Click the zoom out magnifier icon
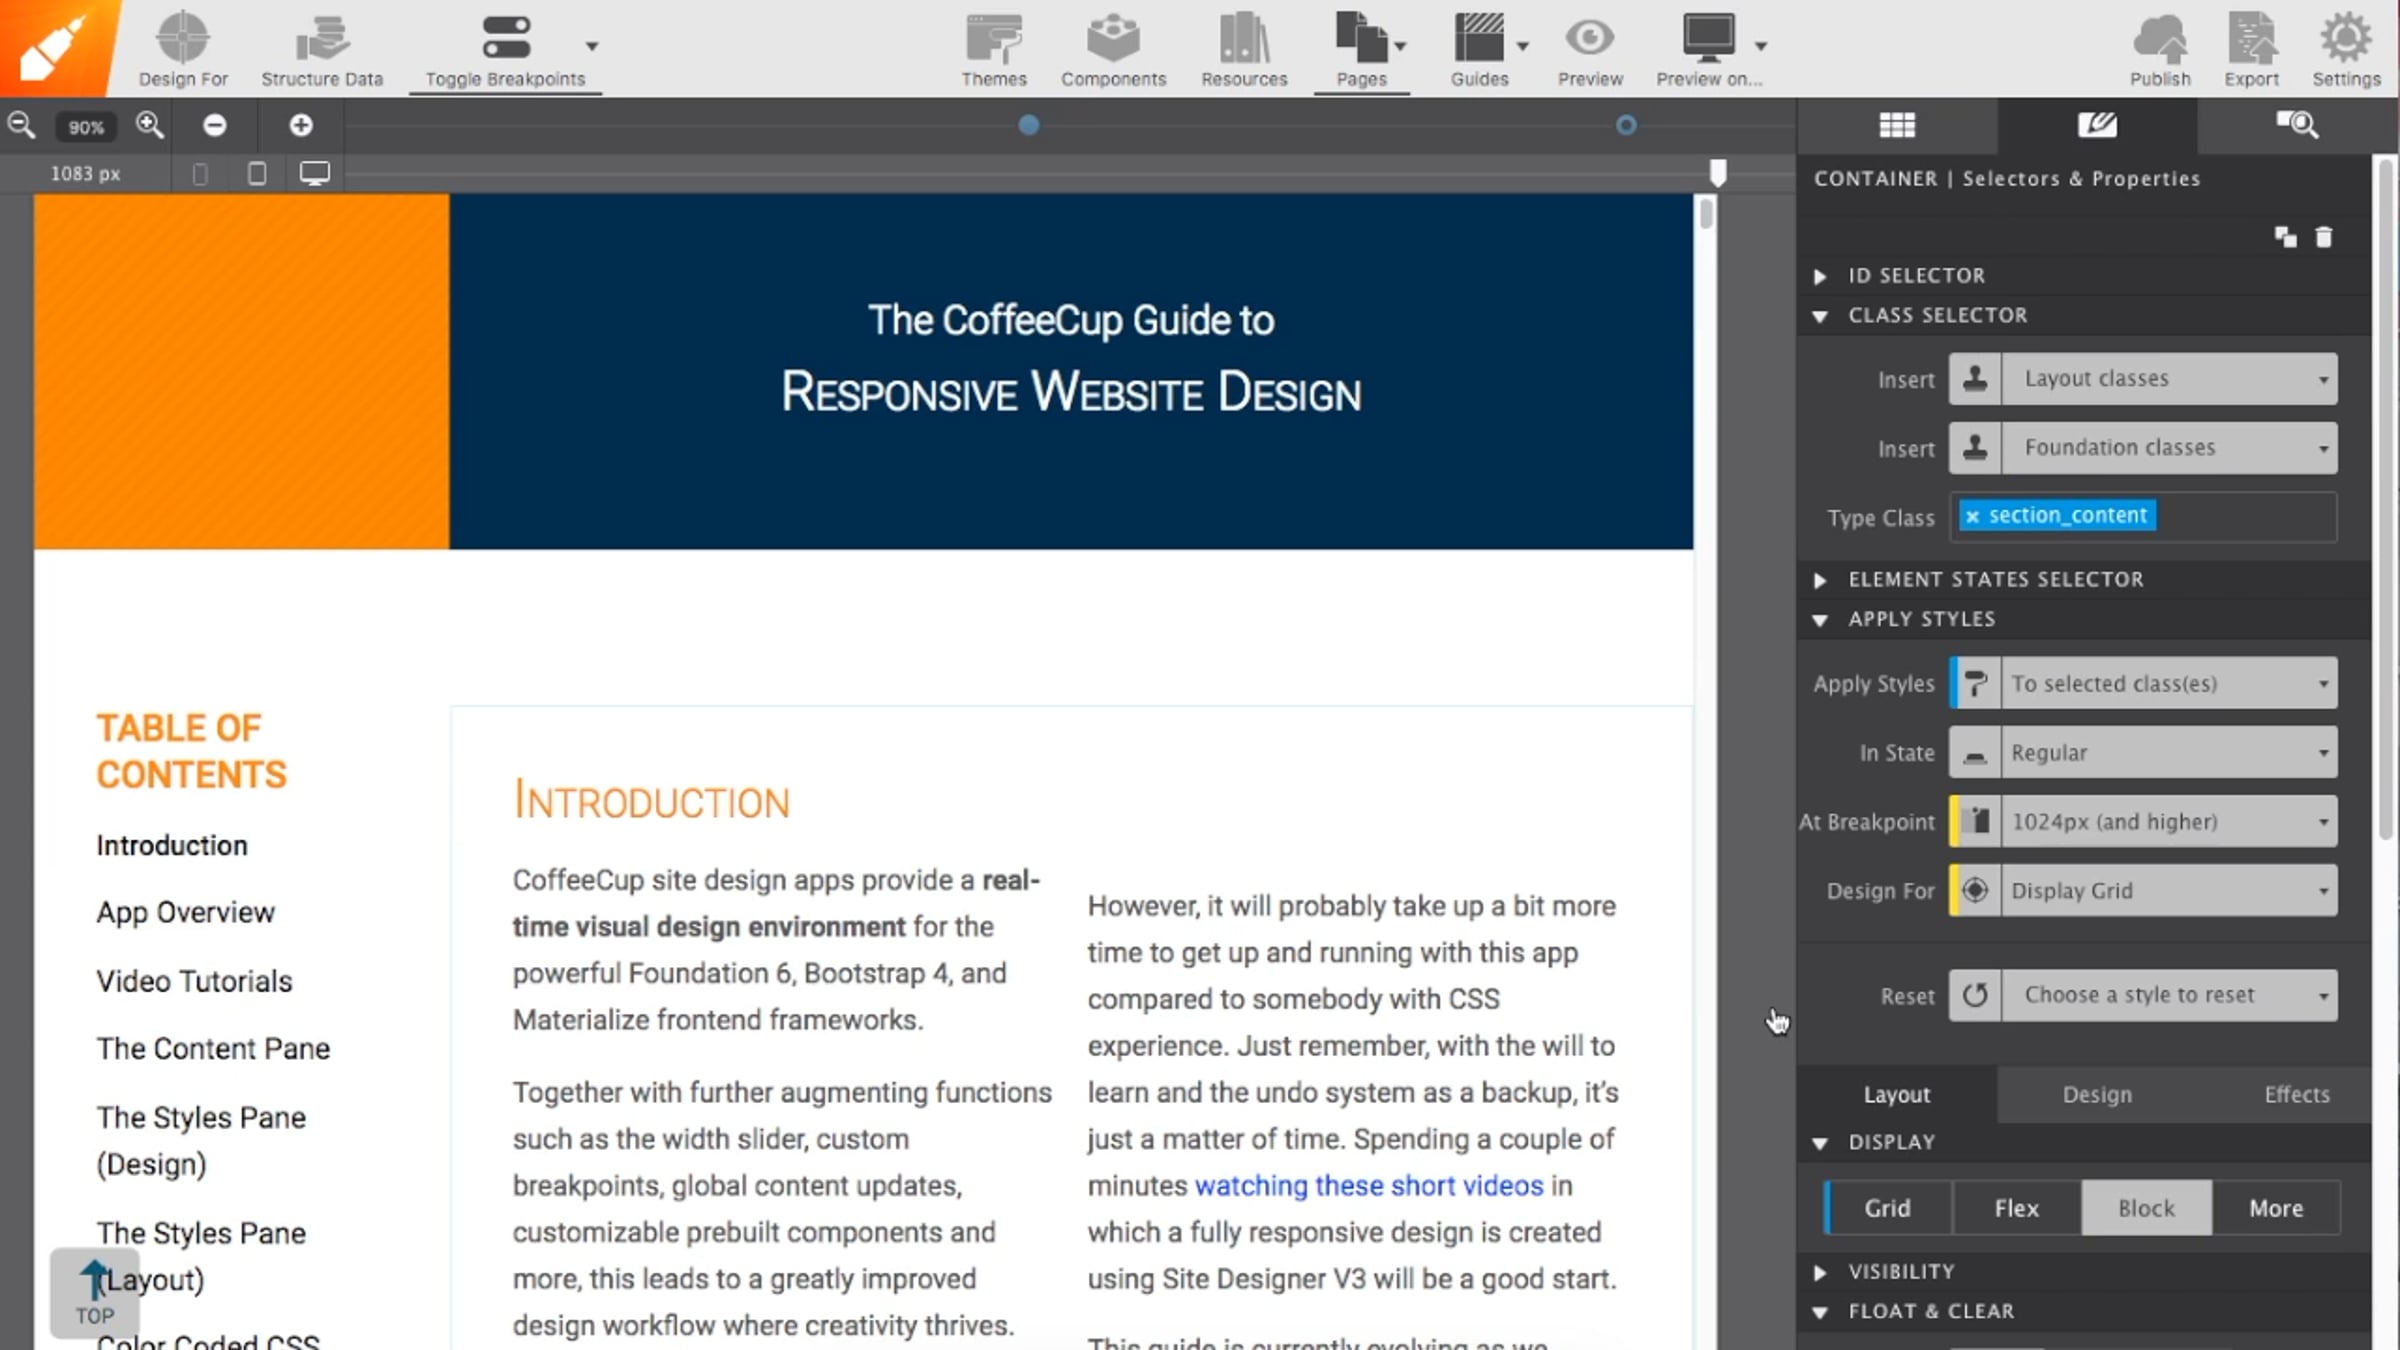 point(21,125)
